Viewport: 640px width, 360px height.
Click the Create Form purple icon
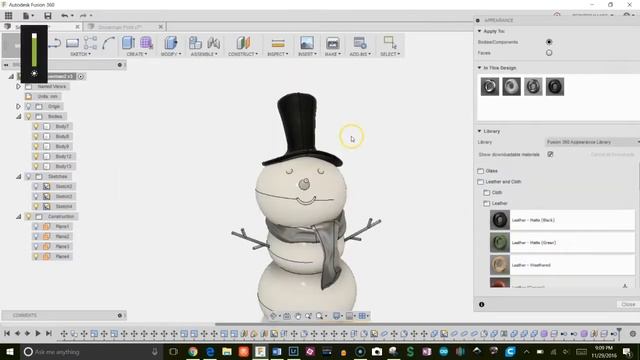146,42
